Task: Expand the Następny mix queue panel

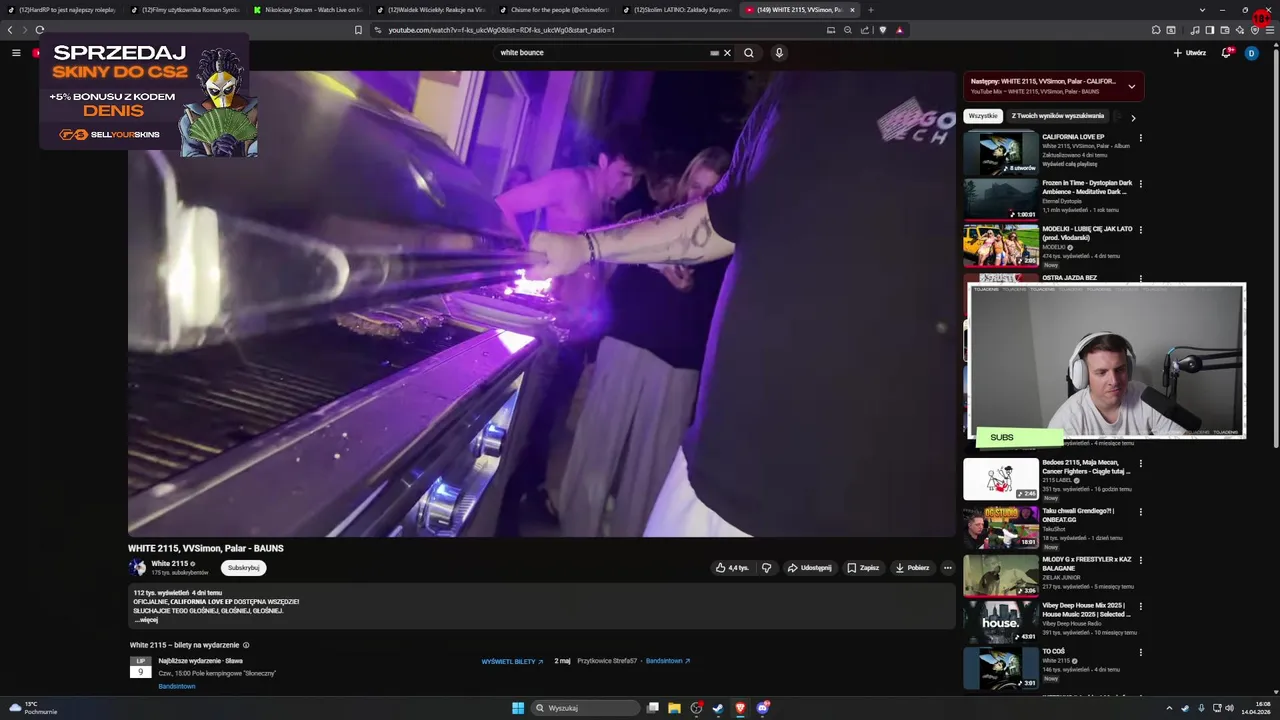Action: (x=1131, y=86)
